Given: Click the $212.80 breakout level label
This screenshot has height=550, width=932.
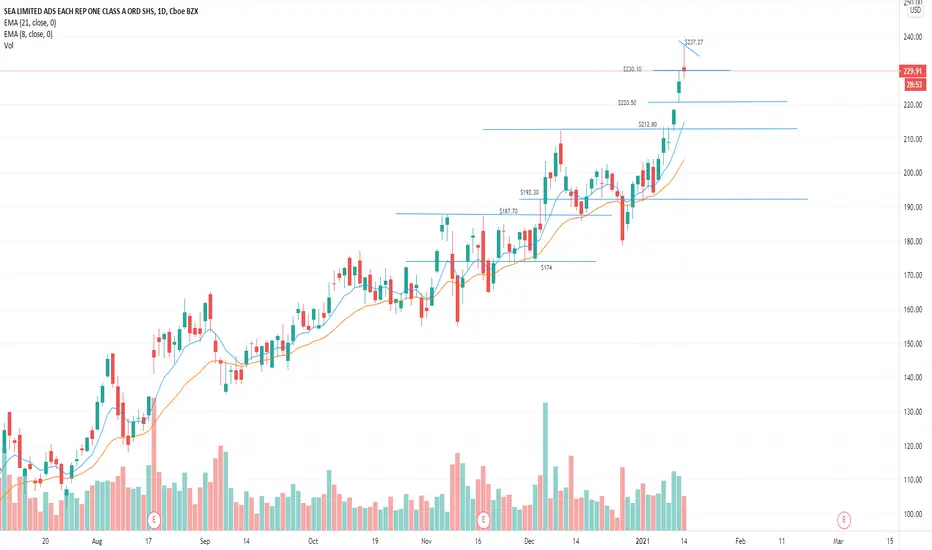Looking at the screenshot, I should (x=647, y=124).
